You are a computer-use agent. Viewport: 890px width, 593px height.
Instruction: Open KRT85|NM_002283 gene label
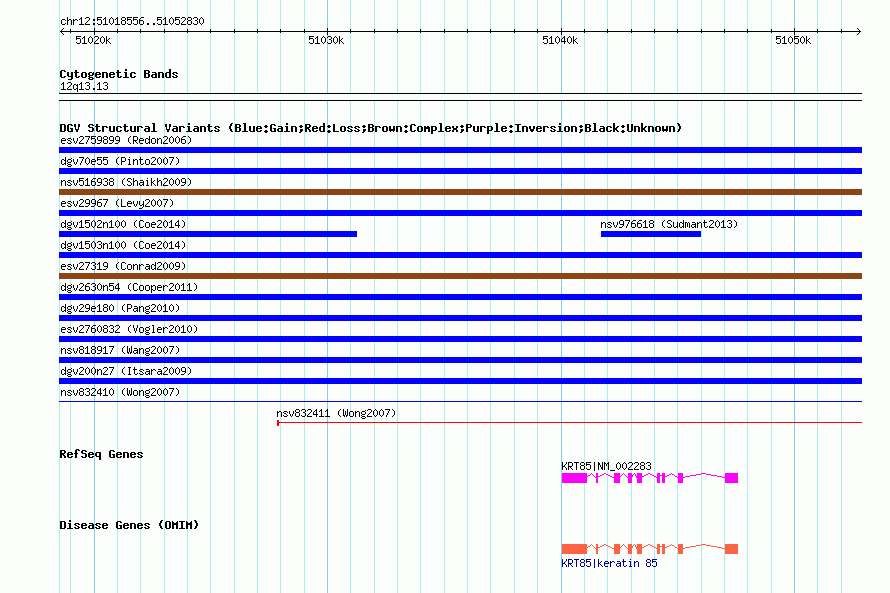pos(606,466)
